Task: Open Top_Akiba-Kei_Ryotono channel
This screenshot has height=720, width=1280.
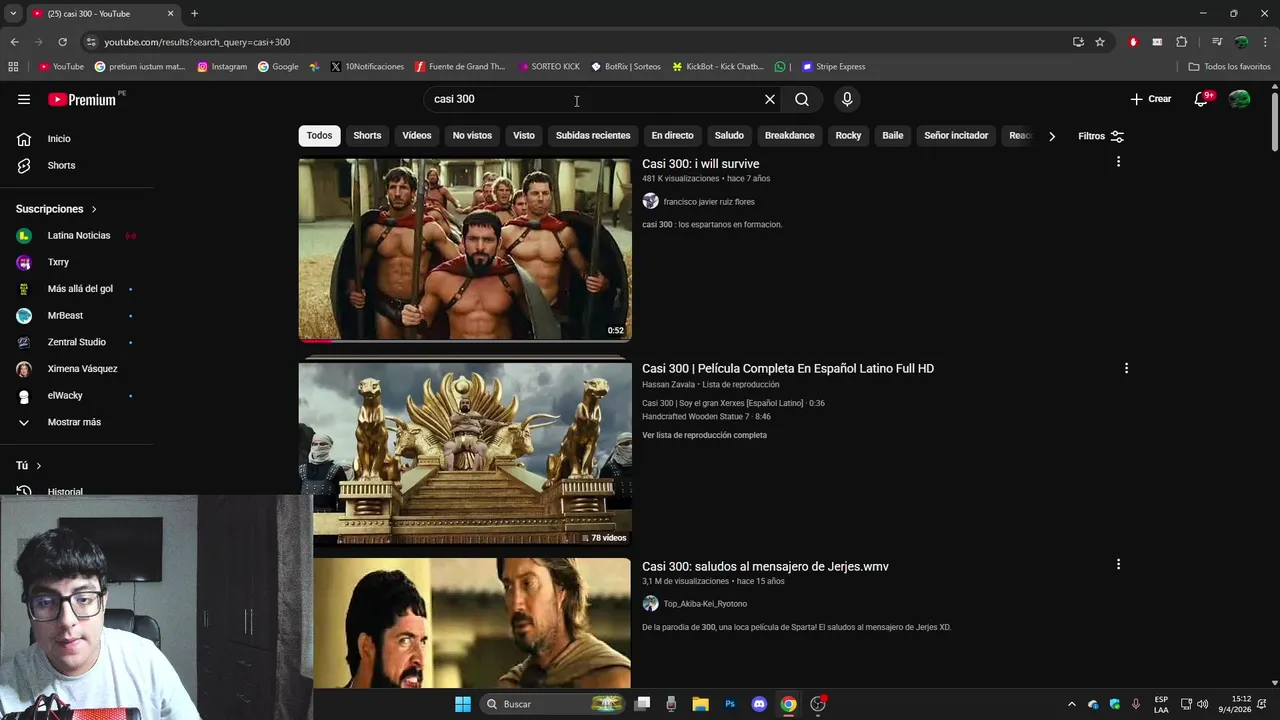Action: tap(705, 604)
